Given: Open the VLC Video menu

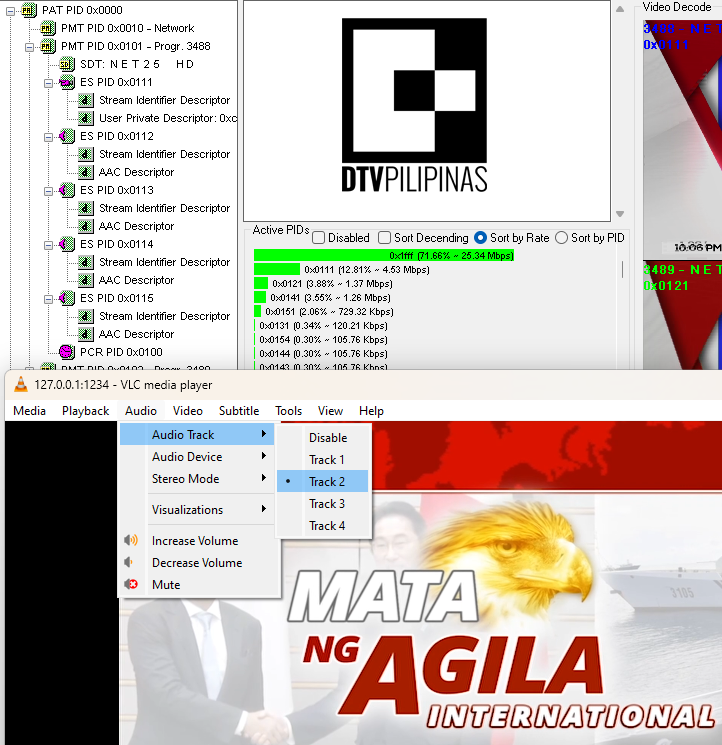Looking at the screenshot, I should click(x=188, y=411).
